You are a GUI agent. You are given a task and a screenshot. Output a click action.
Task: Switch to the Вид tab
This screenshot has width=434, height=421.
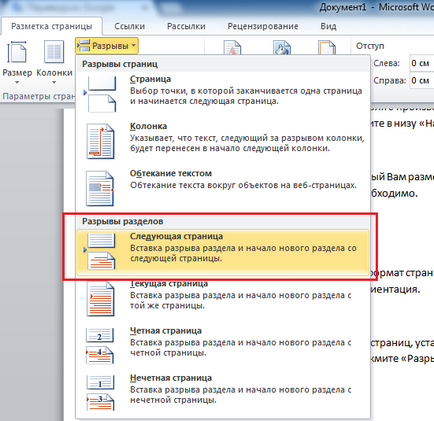[328, 26]
